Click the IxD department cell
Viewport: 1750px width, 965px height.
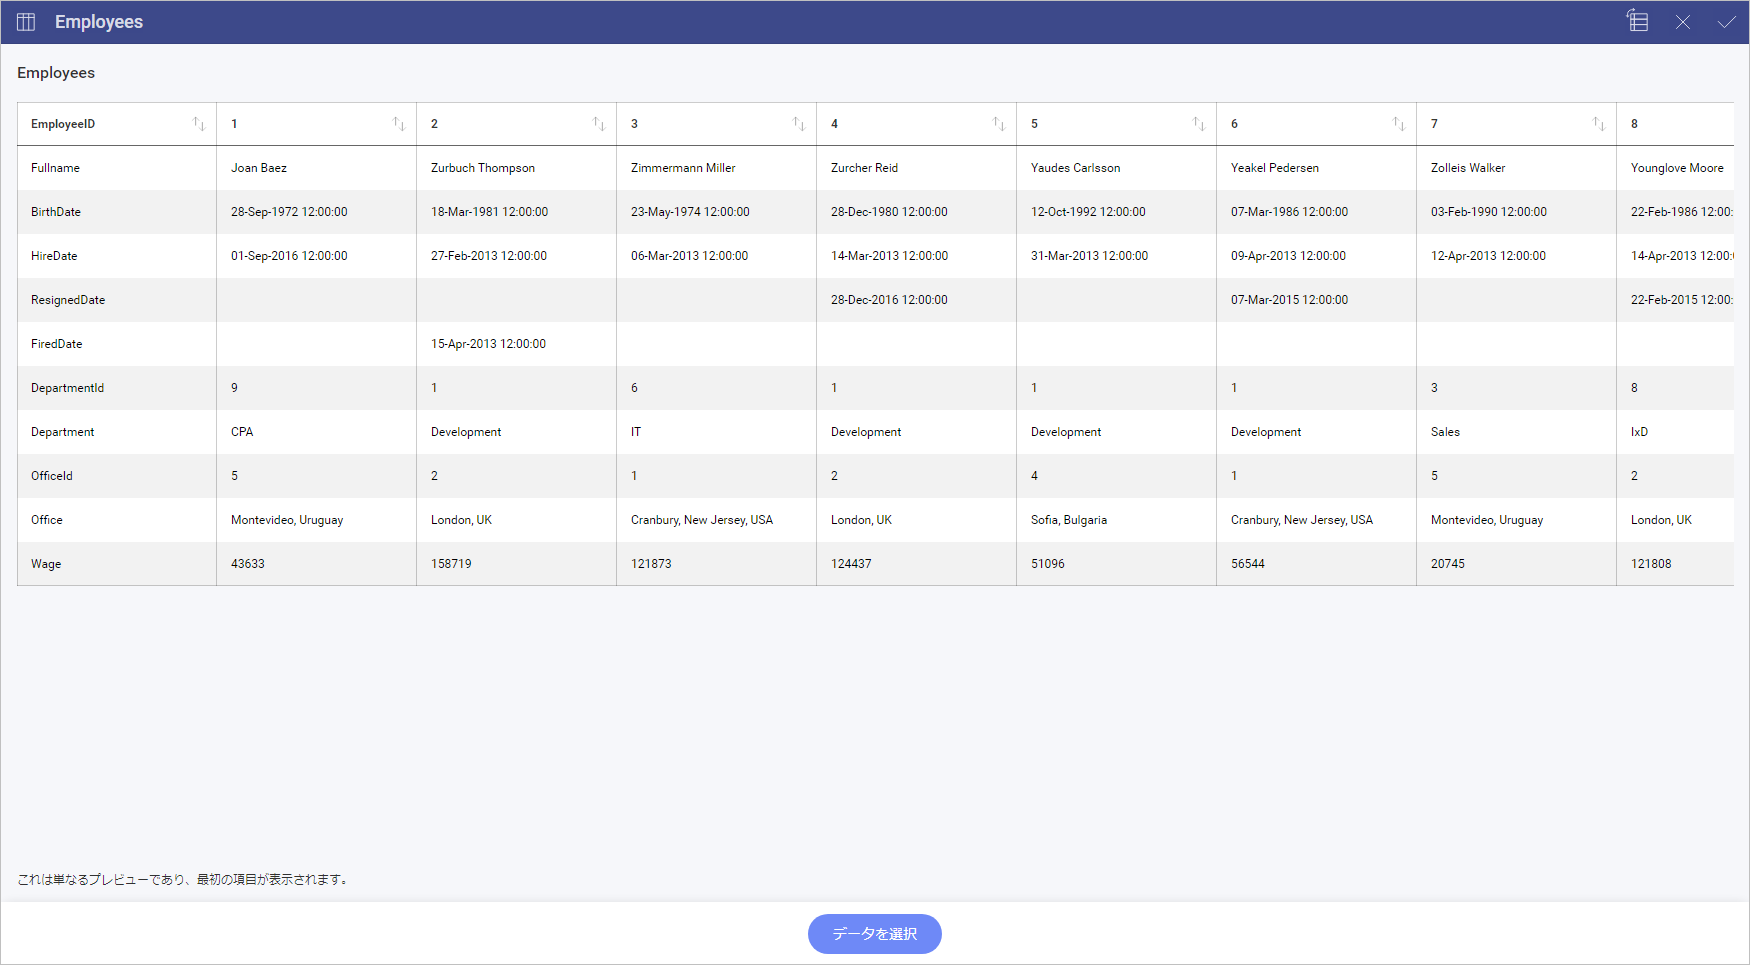point(1676,432)
